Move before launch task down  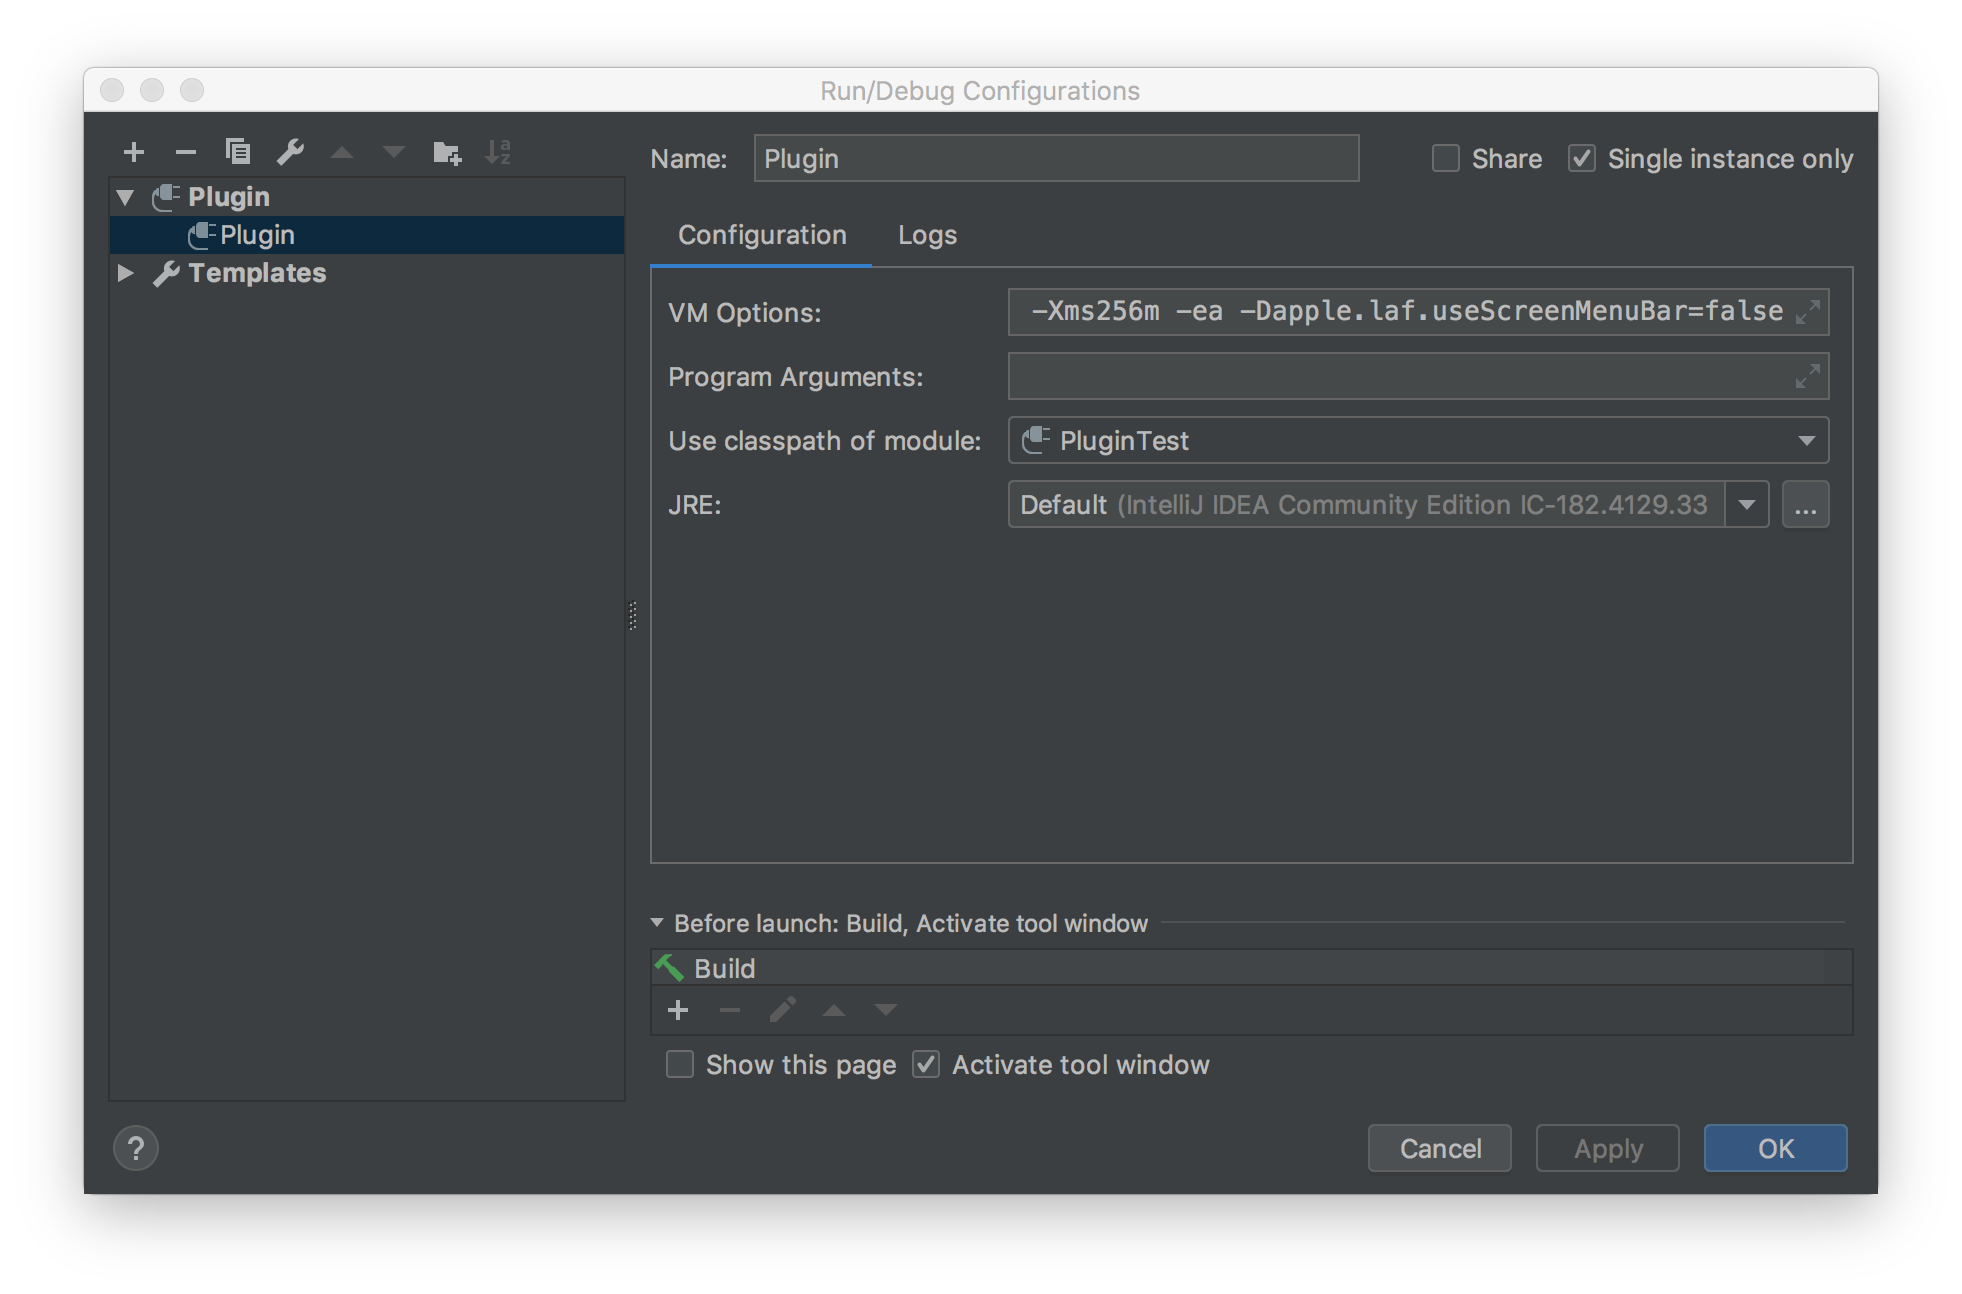click(x=886, y=1010)
